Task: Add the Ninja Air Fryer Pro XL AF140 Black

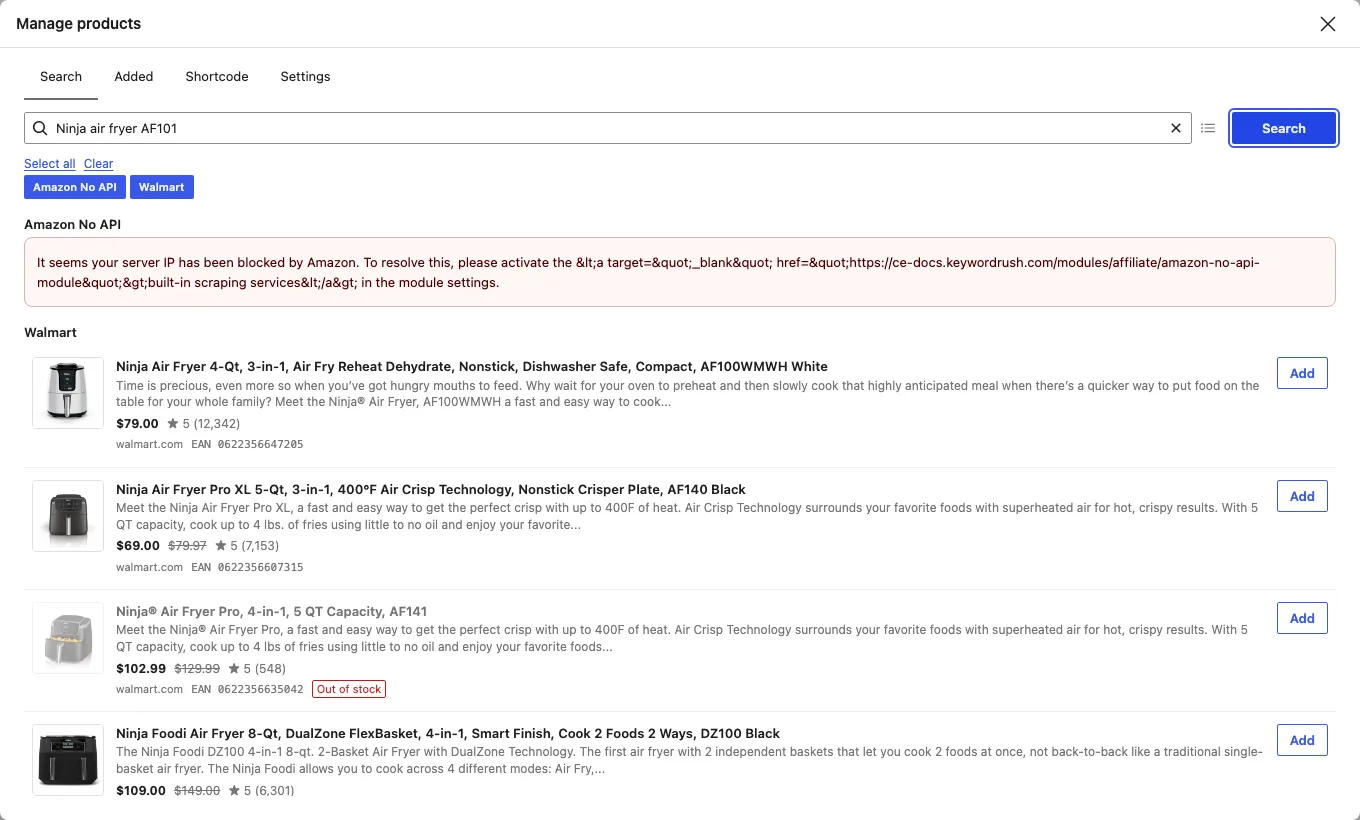Action: pos(1302,496)
